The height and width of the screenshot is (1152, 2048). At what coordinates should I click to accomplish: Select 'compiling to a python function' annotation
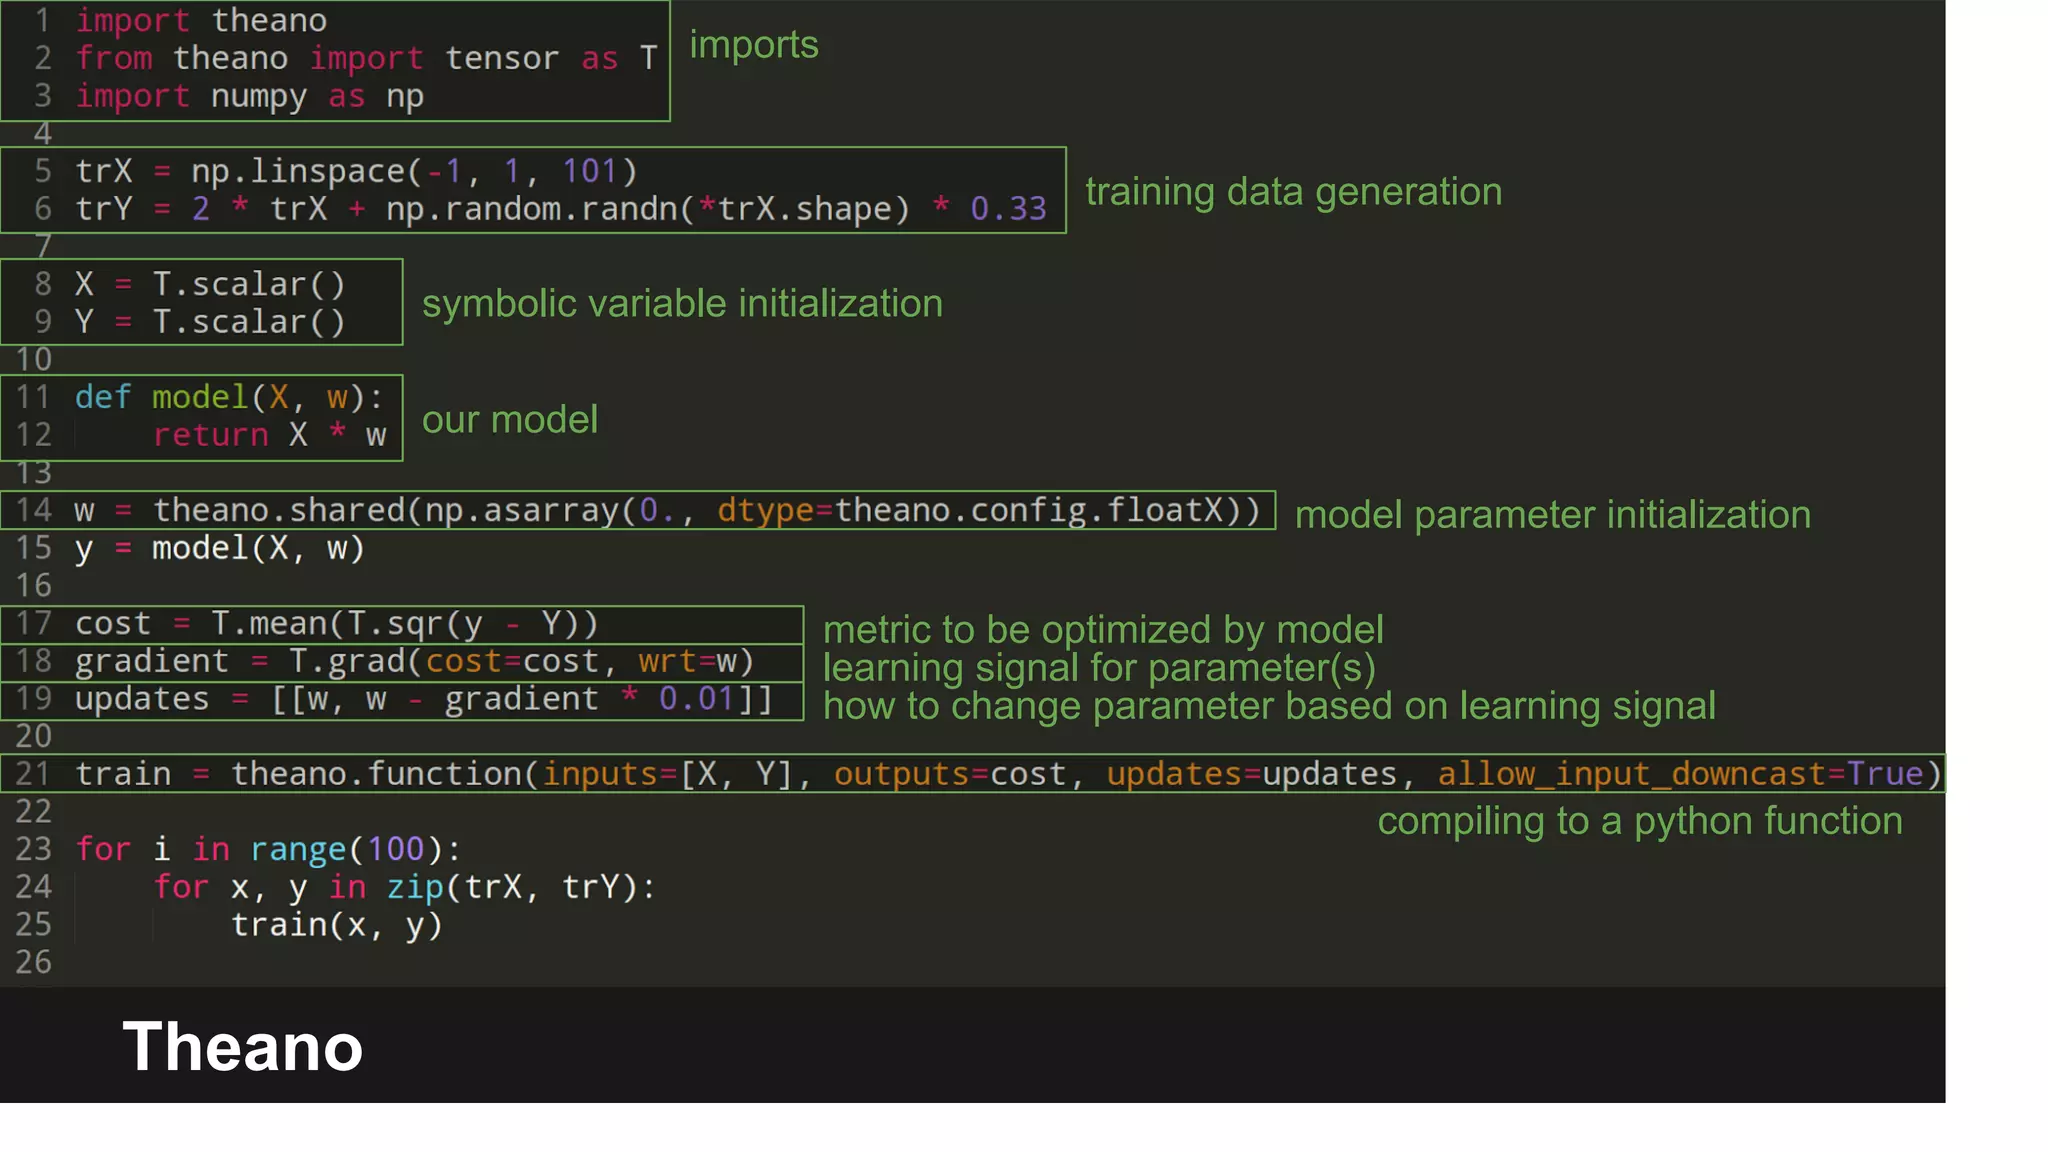tap(1640, 821)
